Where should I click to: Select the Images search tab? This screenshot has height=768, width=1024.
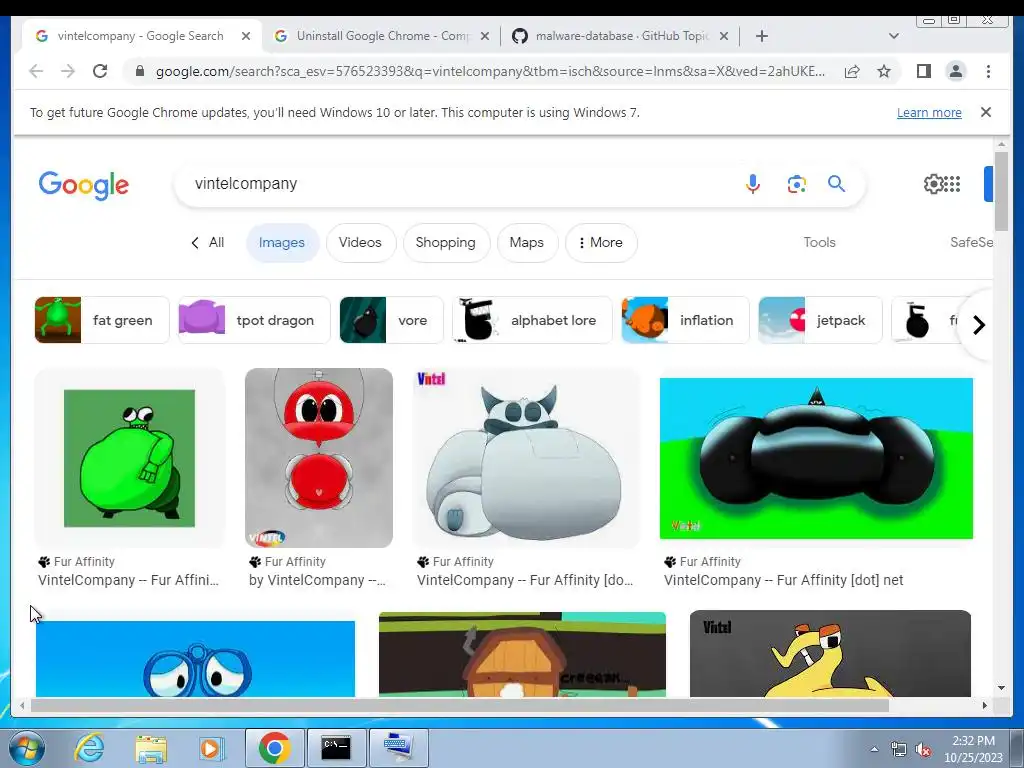[x=281, y=242]
